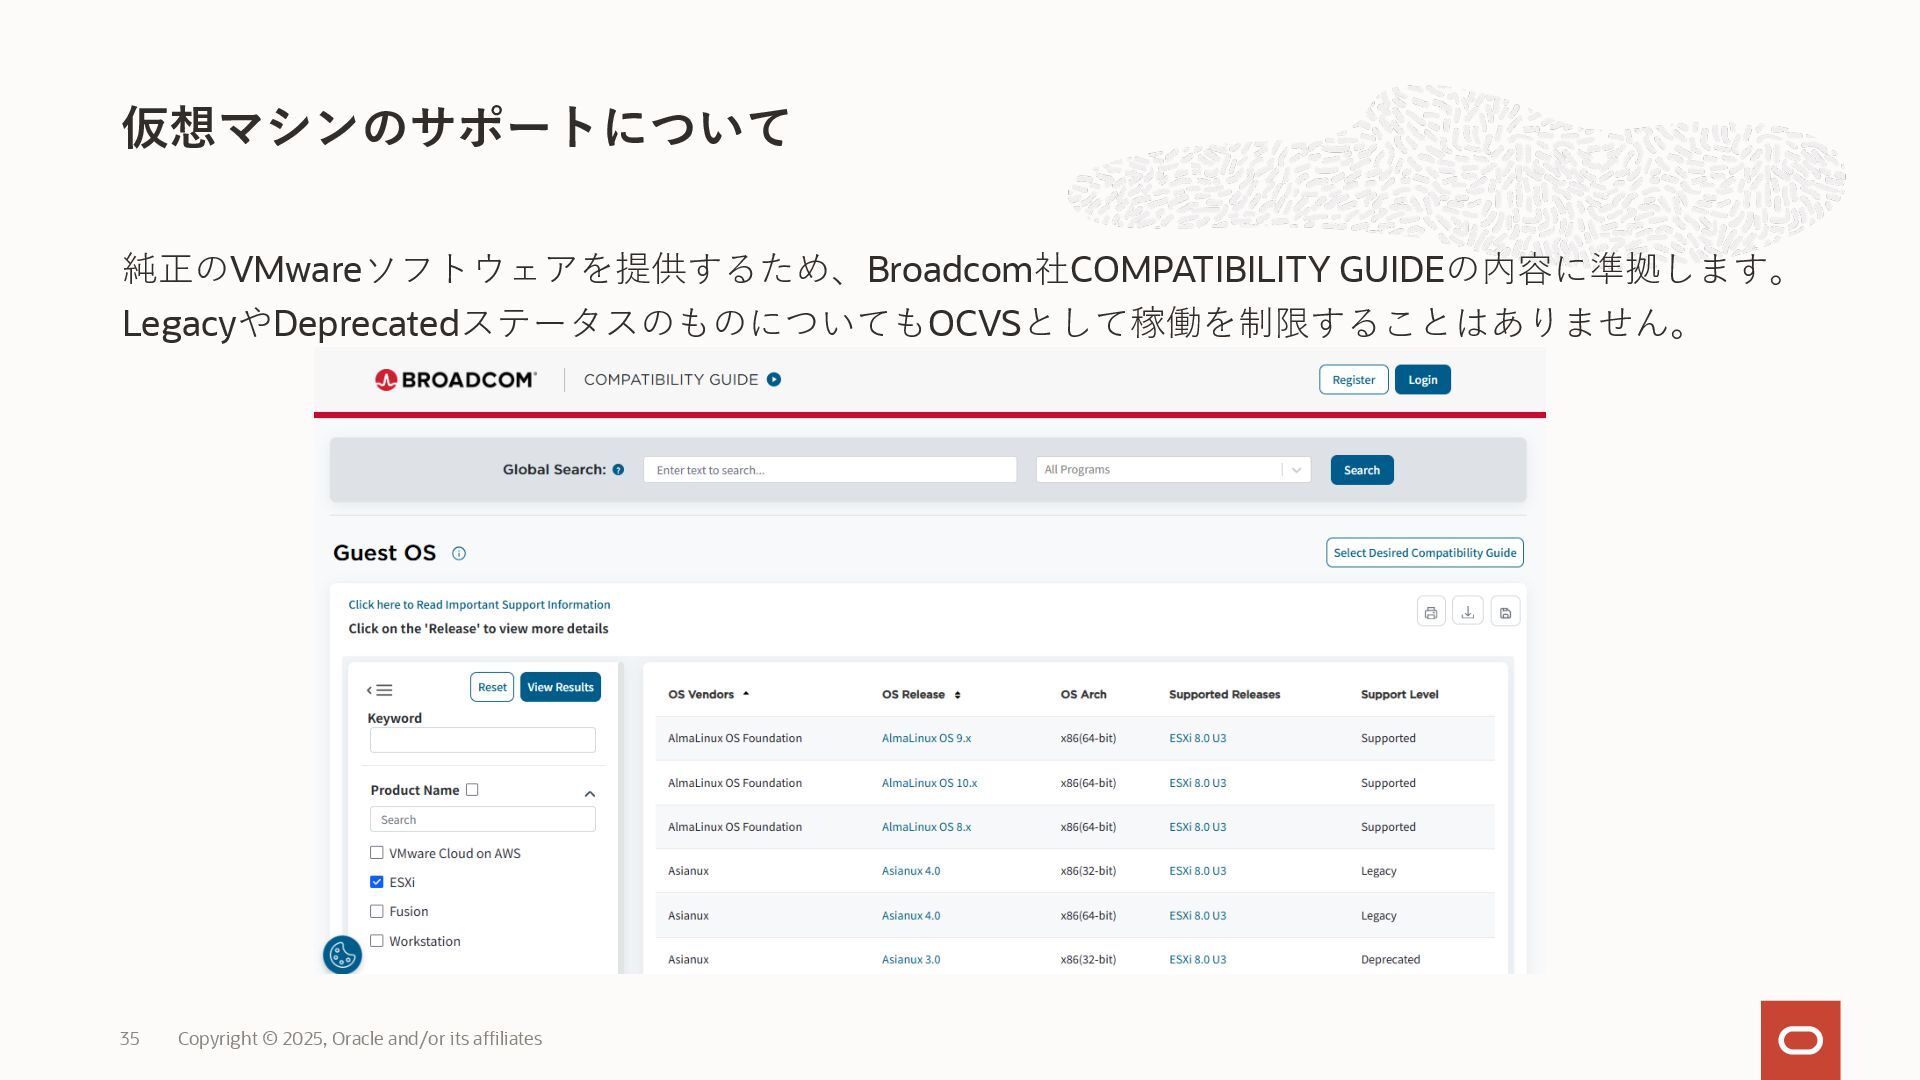Sort by OS Release arrows
Screen dimensions: 1920x1080
tap(957, 695)
